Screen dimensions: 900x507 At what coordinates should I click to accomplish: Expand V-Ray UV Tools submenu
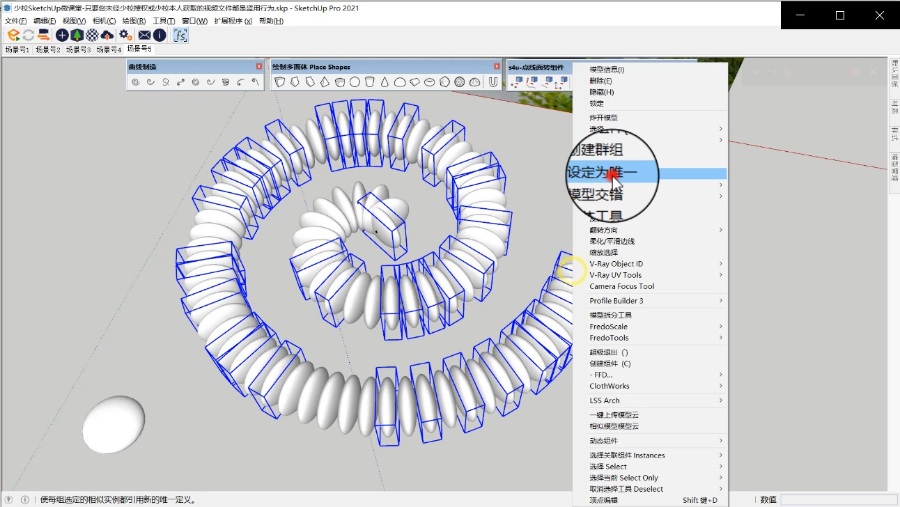coord(650,275)
